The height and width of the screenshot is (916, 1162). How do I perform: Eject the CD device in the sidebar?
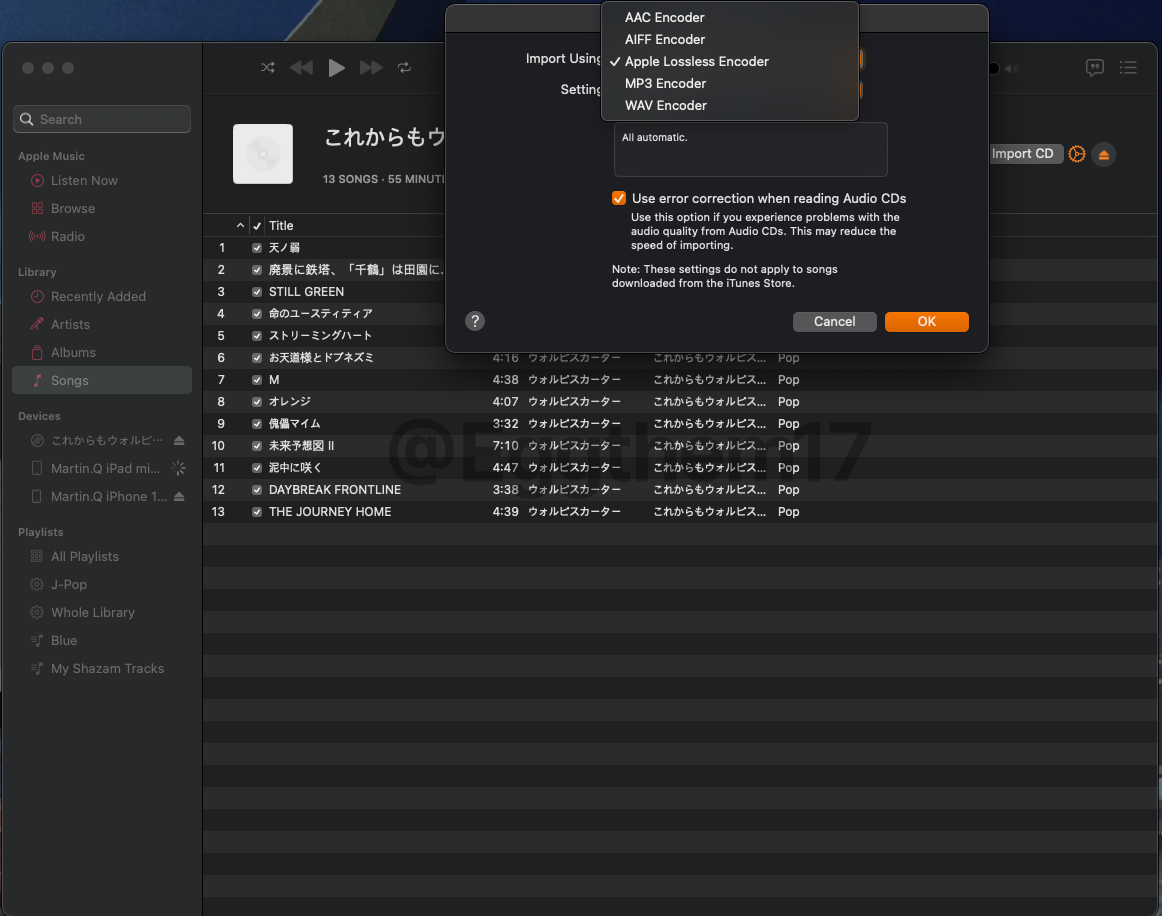point(179,440)
